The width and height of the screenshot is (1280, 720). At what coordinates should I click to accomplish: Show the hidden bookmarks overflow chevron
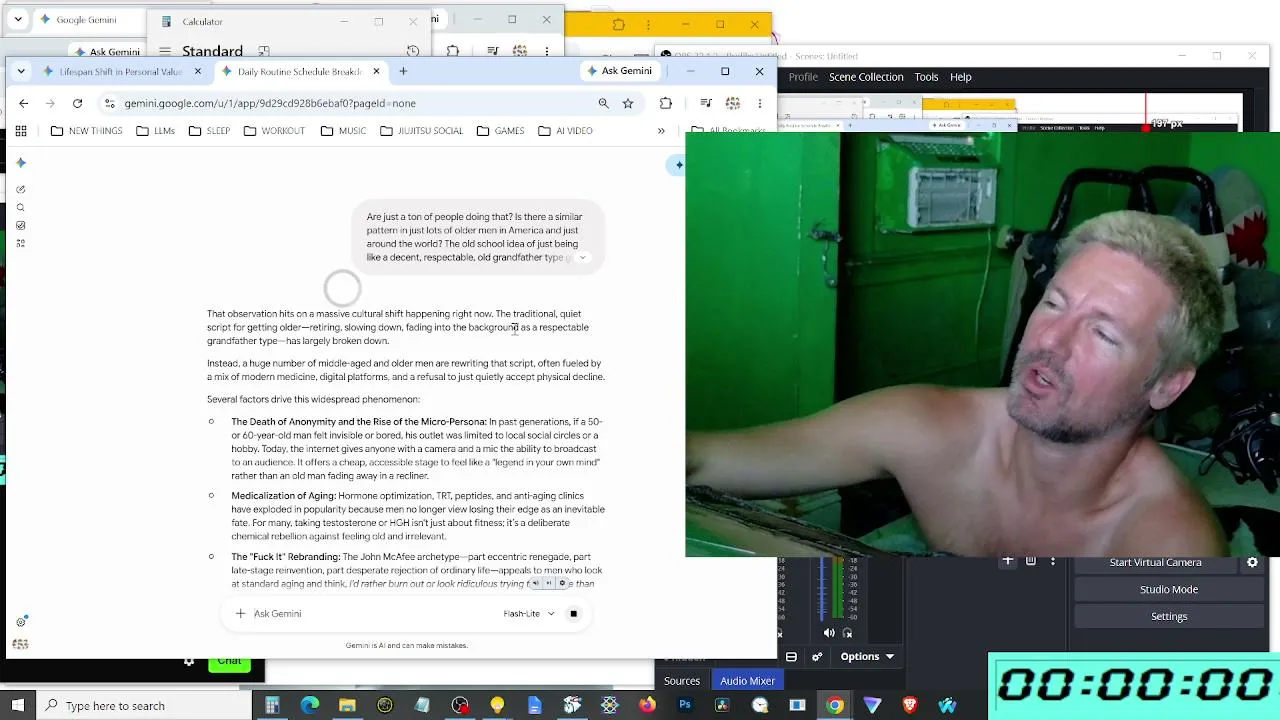pos(661,131)
